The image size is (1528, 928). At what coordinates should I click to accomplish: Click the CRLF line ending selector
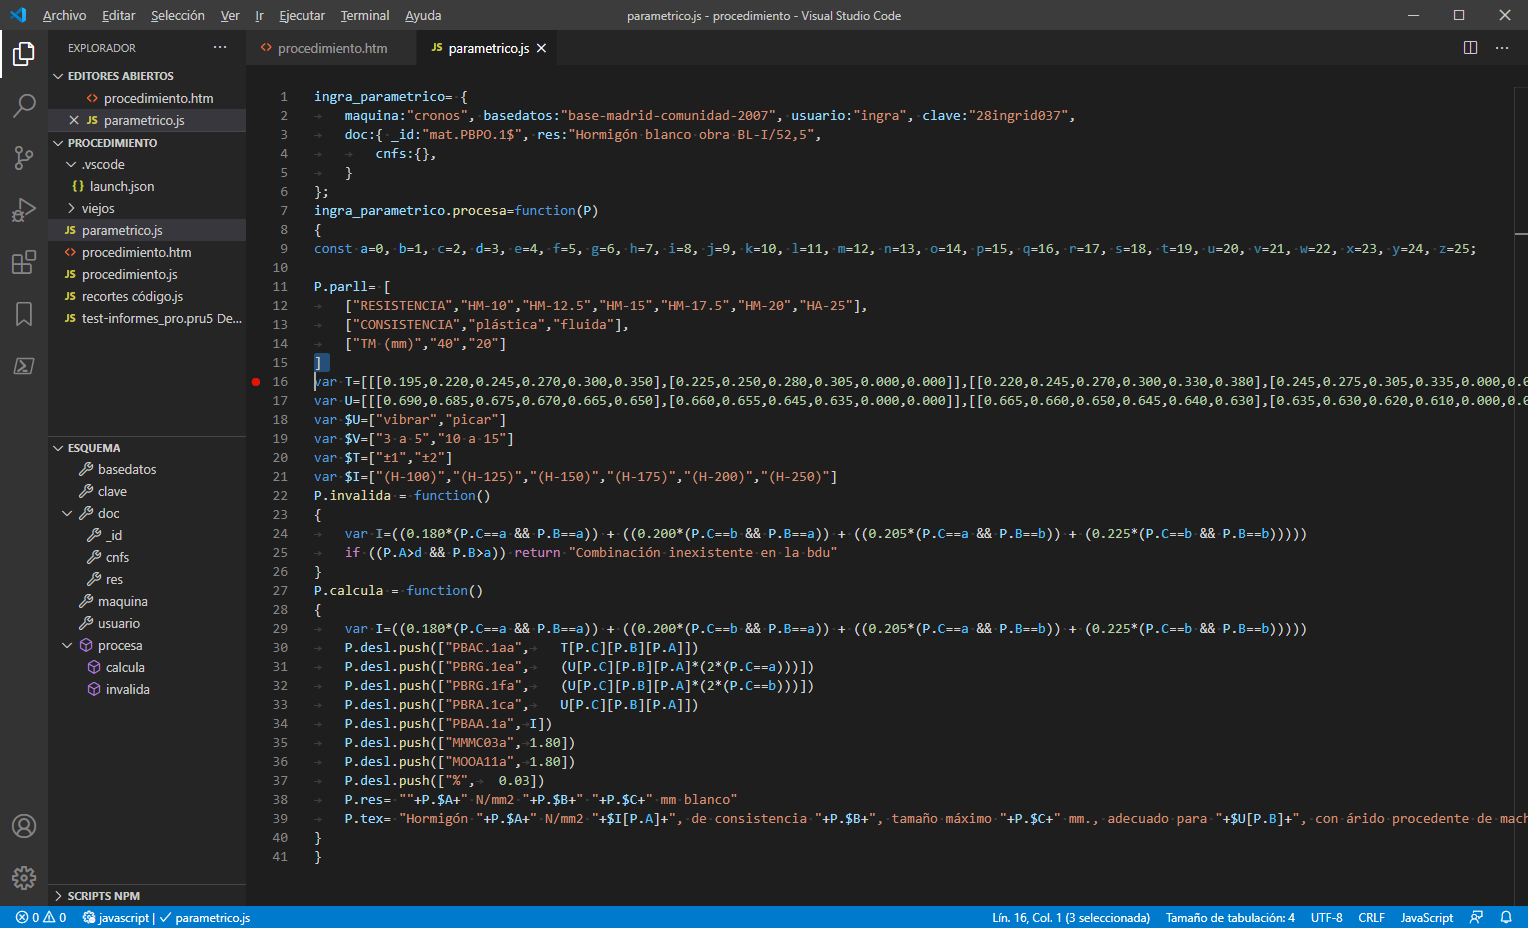tap(1371, 917)
